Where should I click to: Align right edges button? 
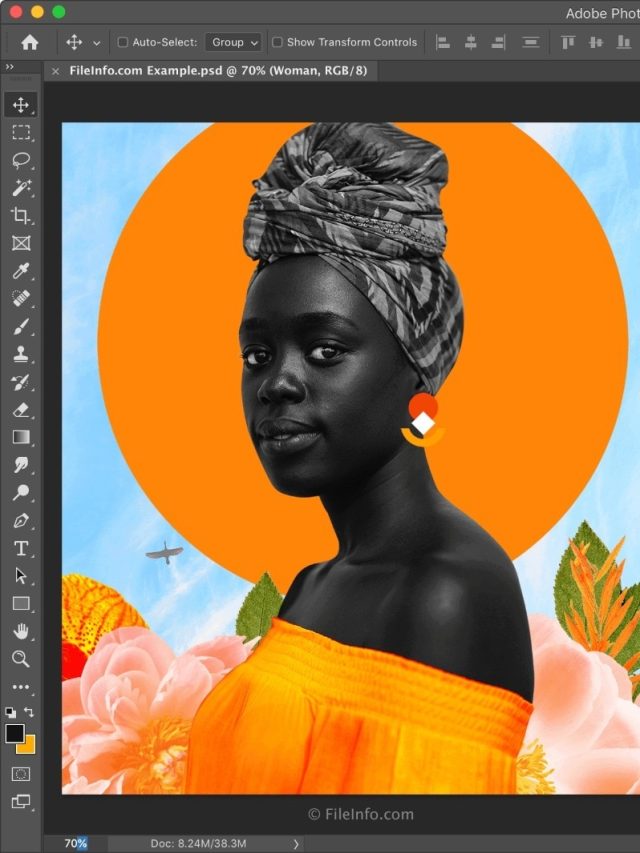(499, 42)
